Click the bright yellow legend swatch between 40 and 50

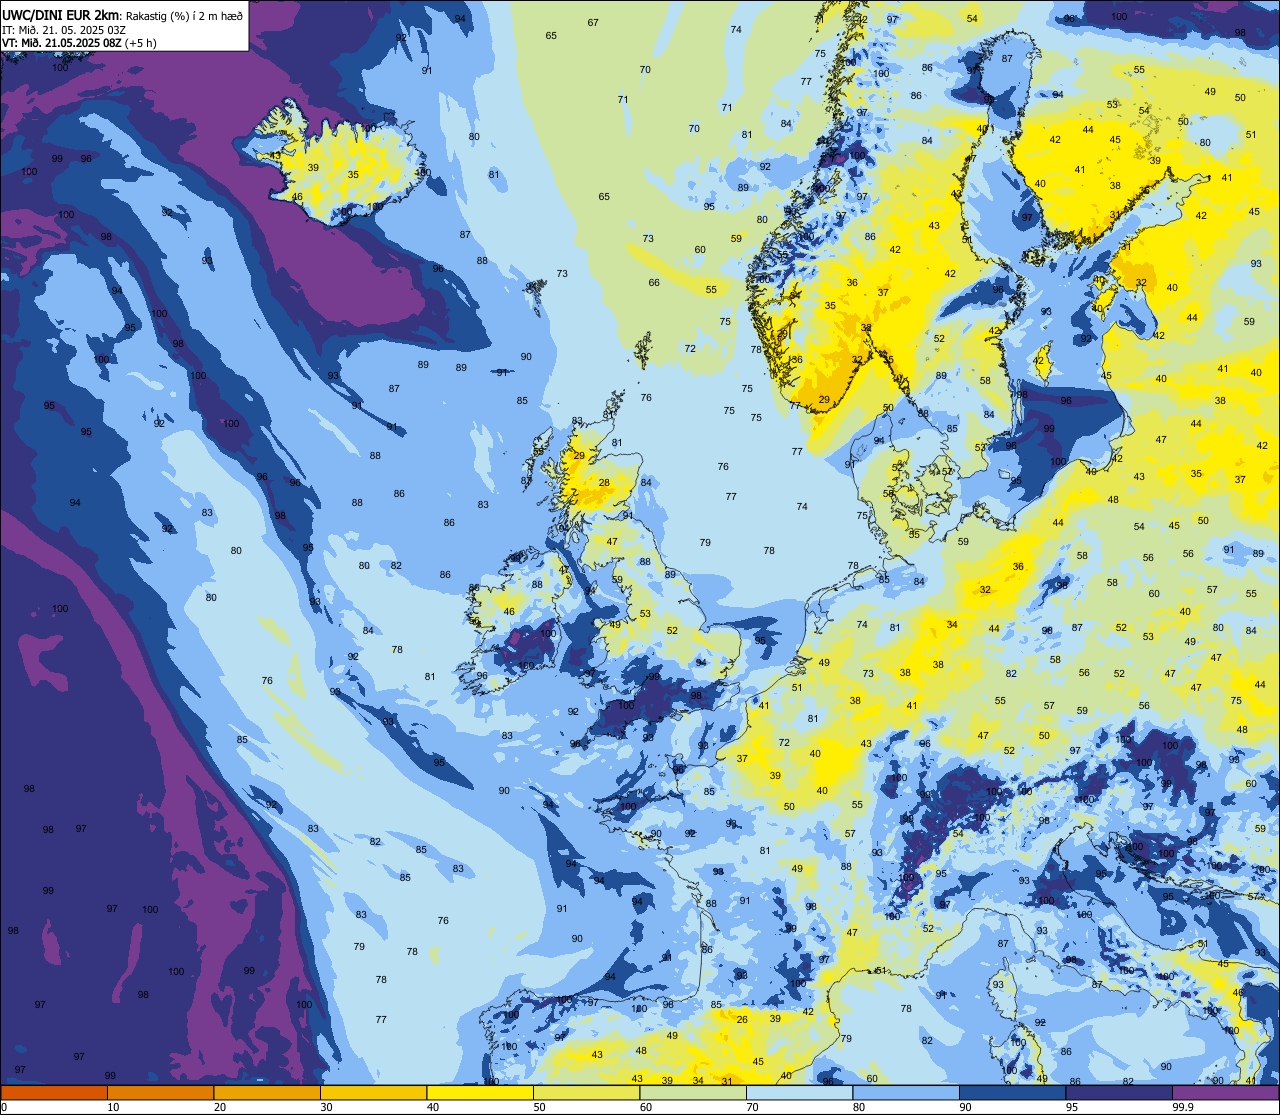(480, 1092)
